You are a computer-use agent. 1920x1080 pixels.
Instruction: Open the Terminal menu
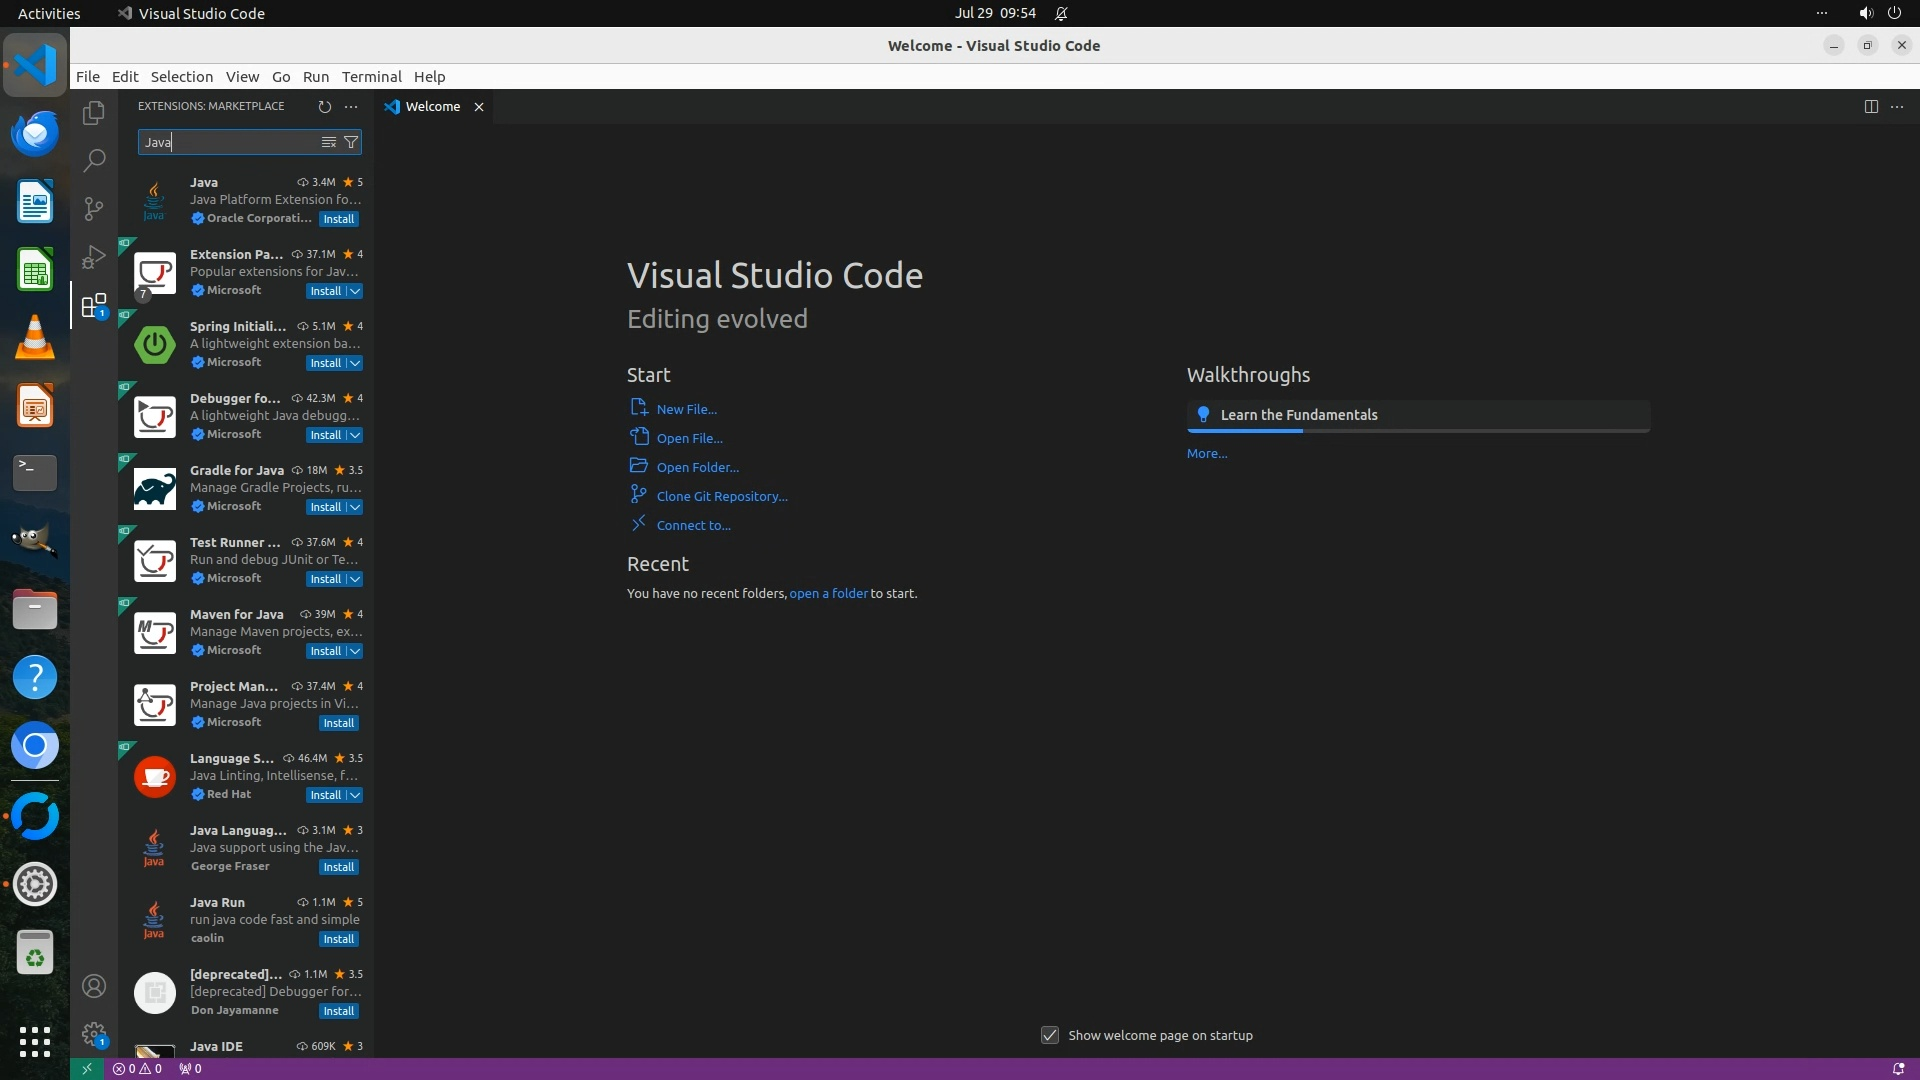[x=371, y=76]
